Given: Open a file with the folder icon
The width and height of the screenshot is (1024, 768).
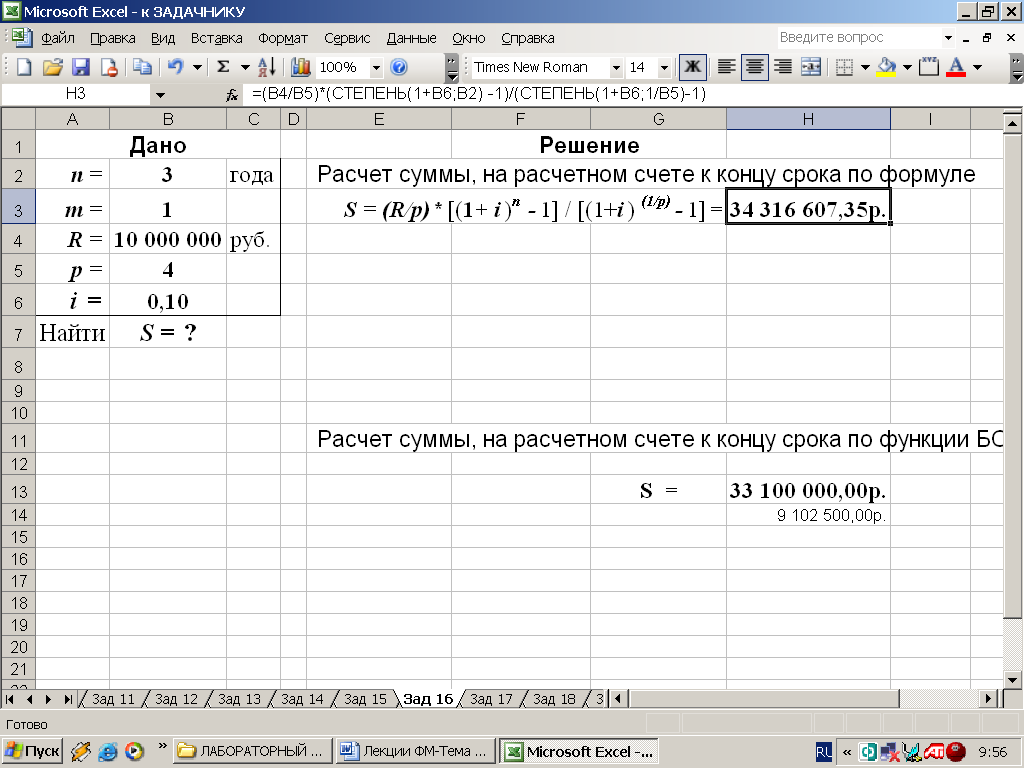Looking at the screenshot, I should click(53, 67).
